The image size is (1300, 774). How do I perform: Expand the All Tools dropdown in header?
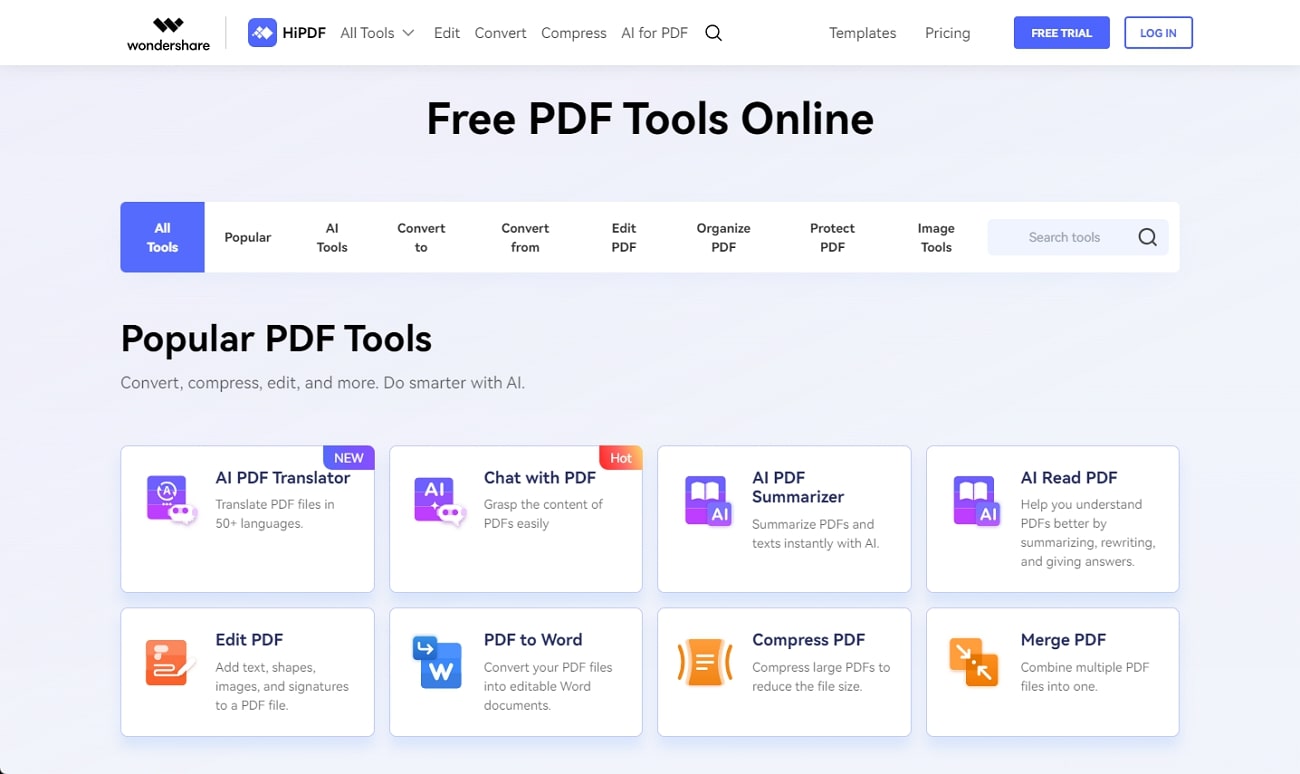pos(377,33)
